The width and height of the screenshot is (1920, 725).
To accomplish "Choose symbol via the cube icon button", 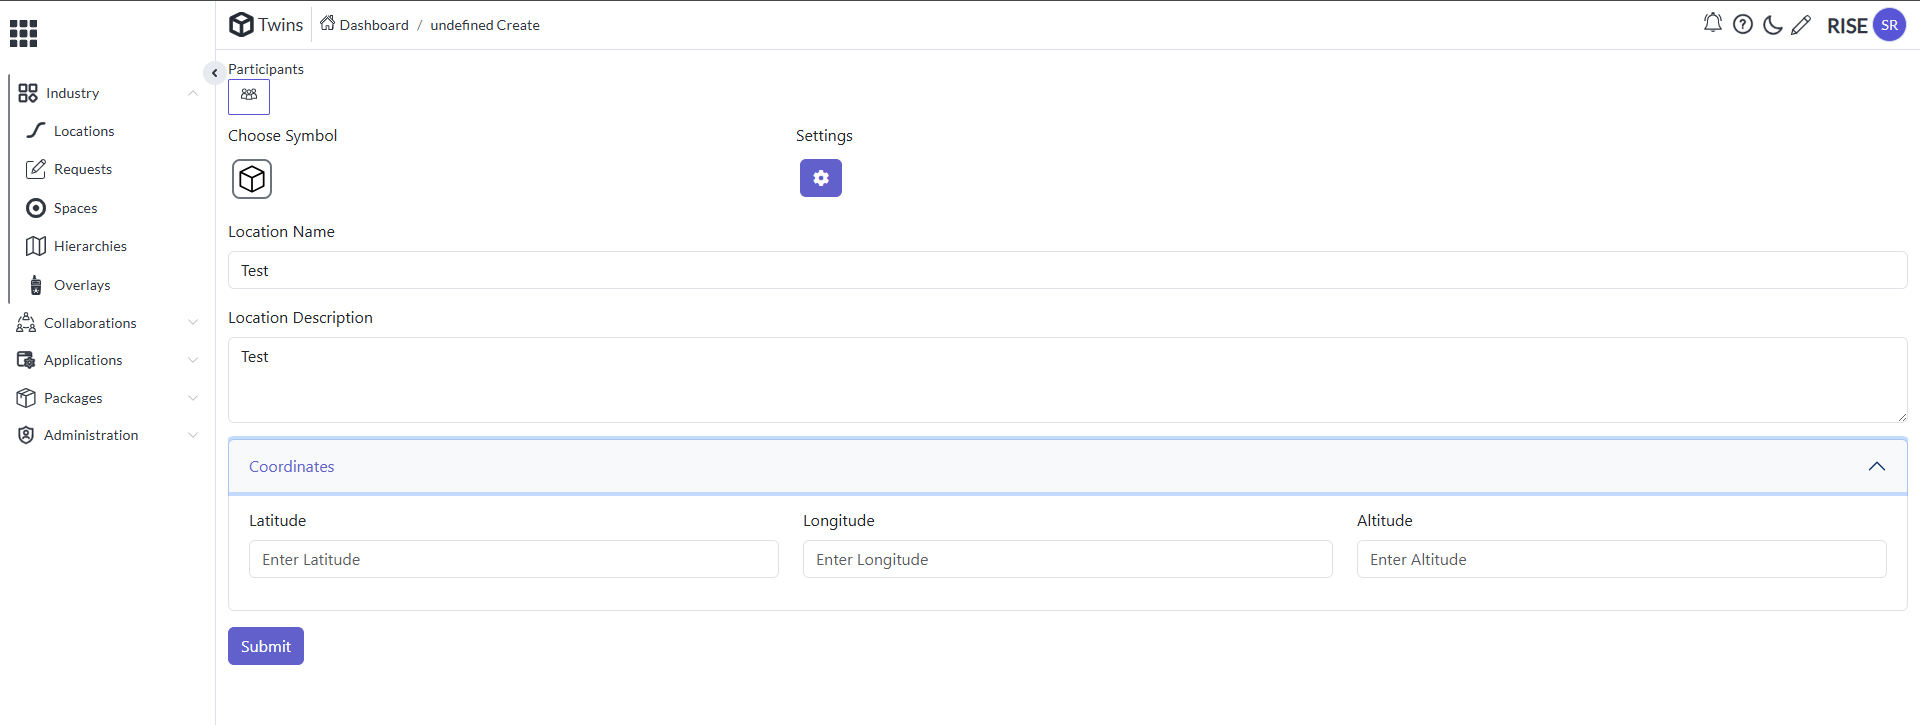I will (x=252, y=179).
